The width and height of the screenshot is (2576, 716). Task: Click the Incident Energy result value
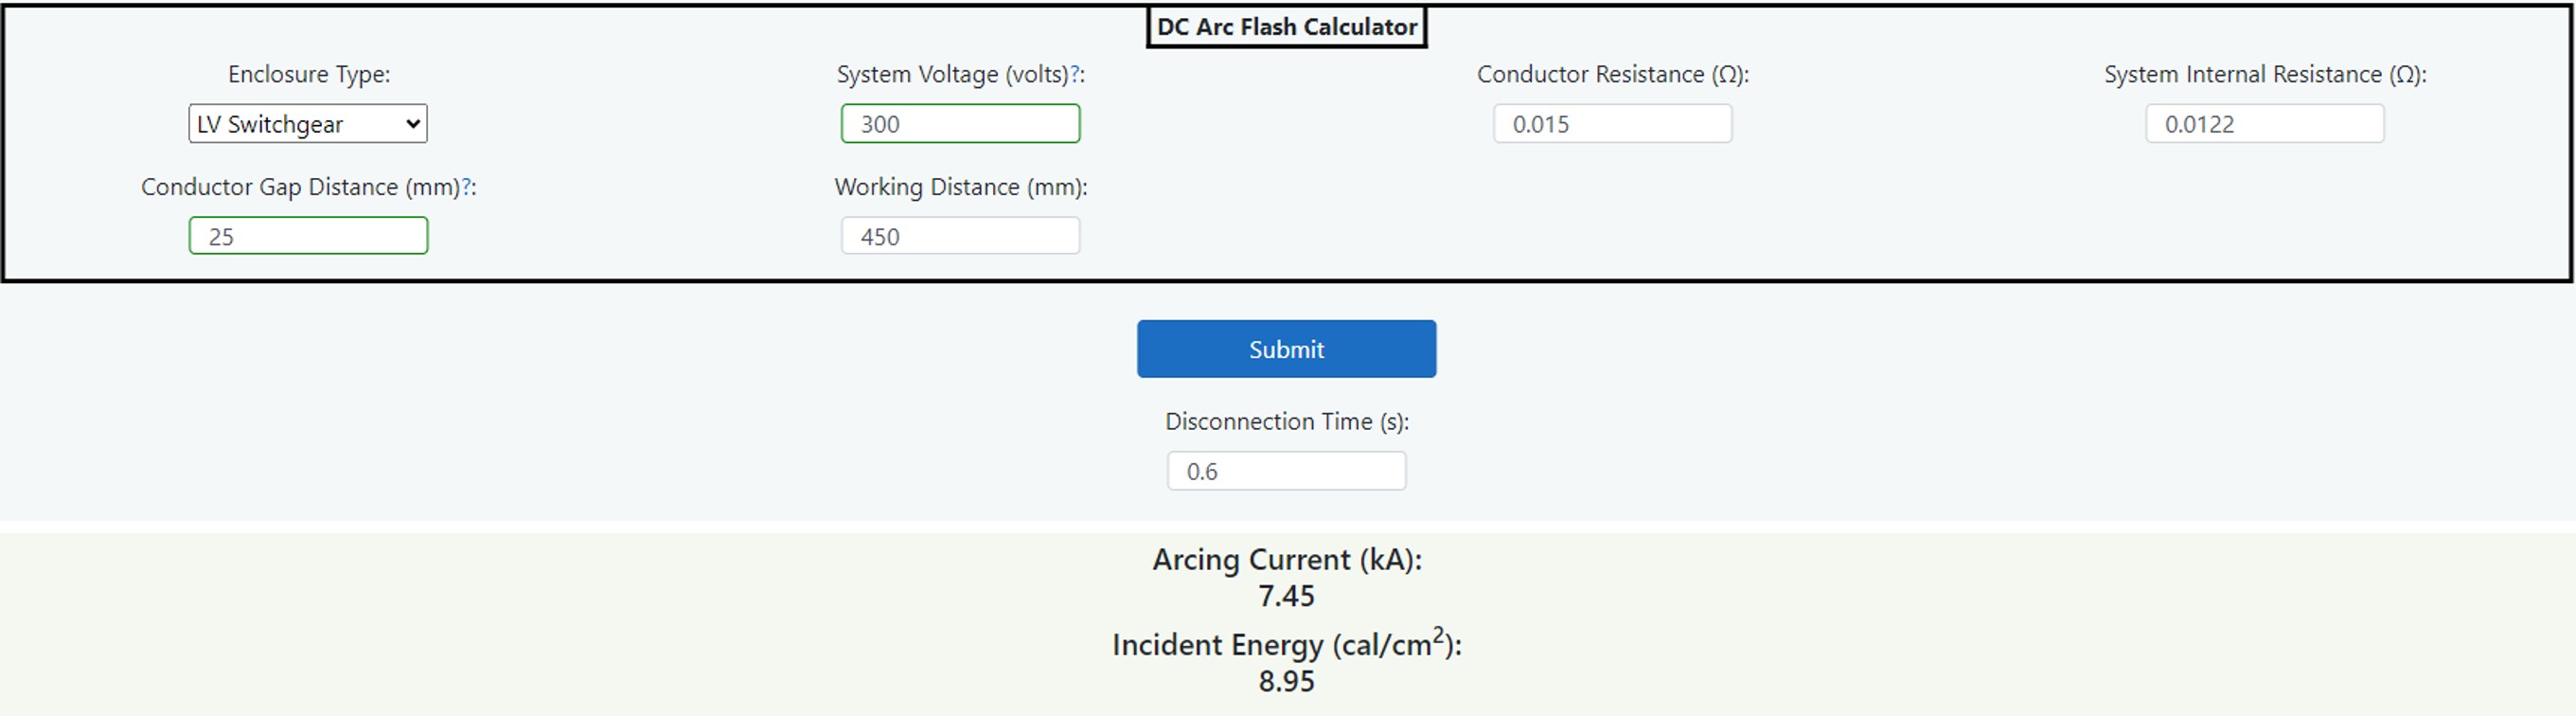(x=1286, y=681)
